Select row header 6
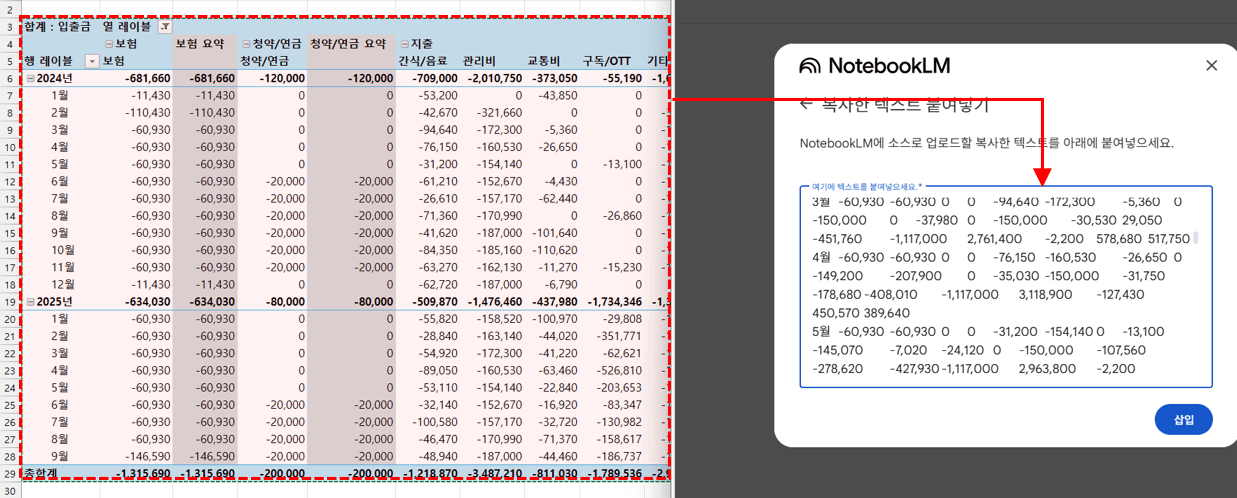The image size is (1237, 498). [x=10, y=78]
